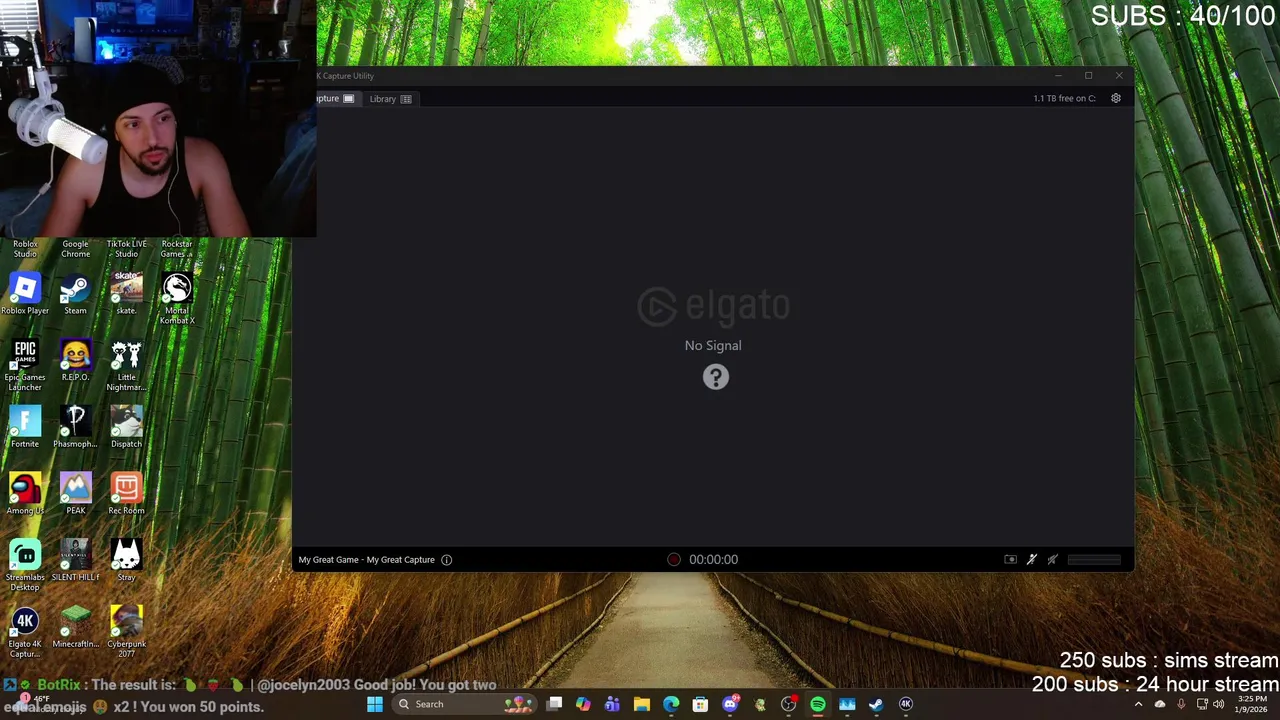Launch Mortal Kombat X desktop icon

click(x=177, y=299)
